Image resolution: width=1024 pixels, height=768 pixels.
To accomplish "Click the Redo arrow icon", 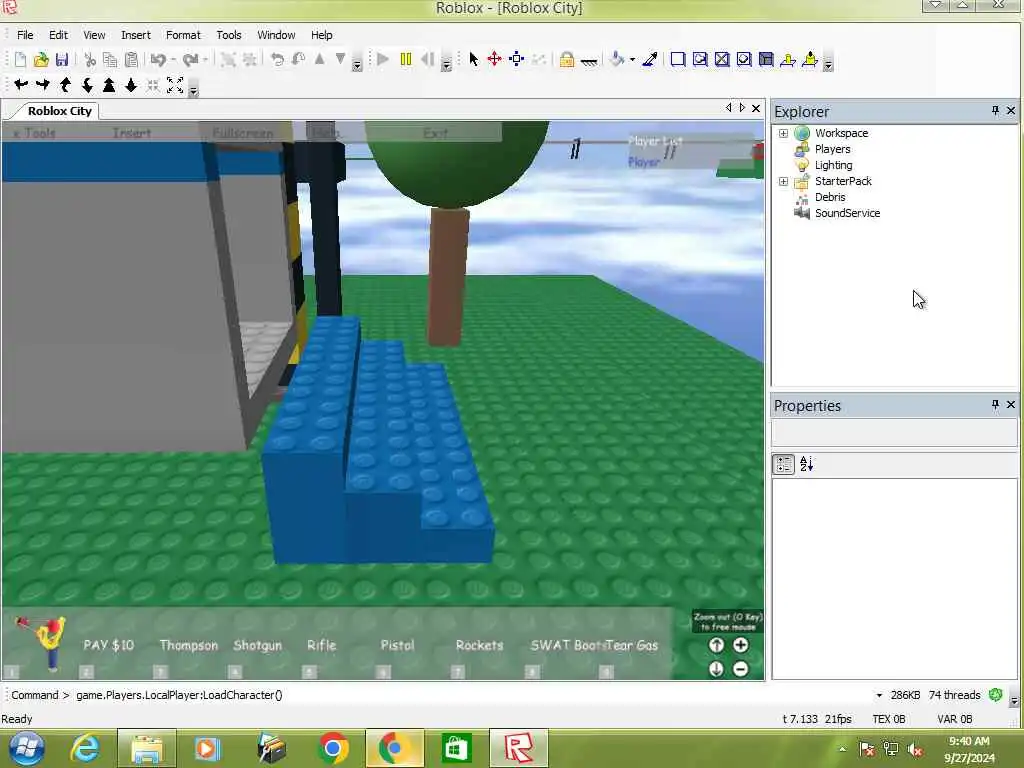I will (x=191, y=60).
